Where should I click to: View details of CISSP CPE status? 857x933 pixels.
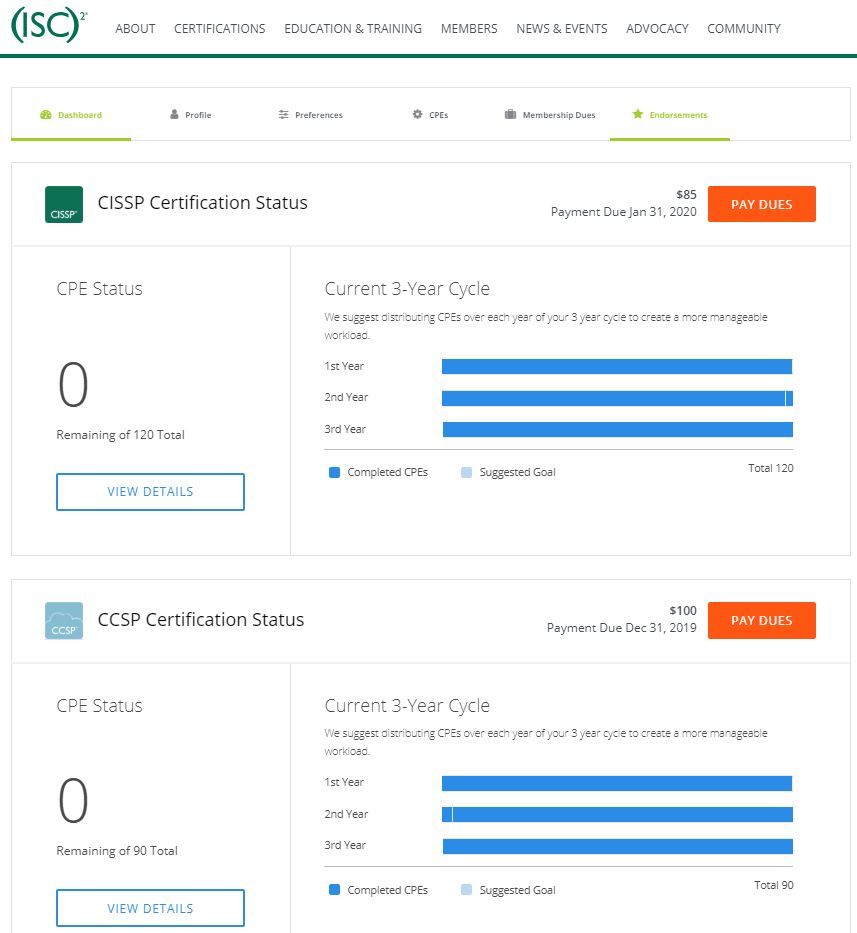tap(150, 492)
